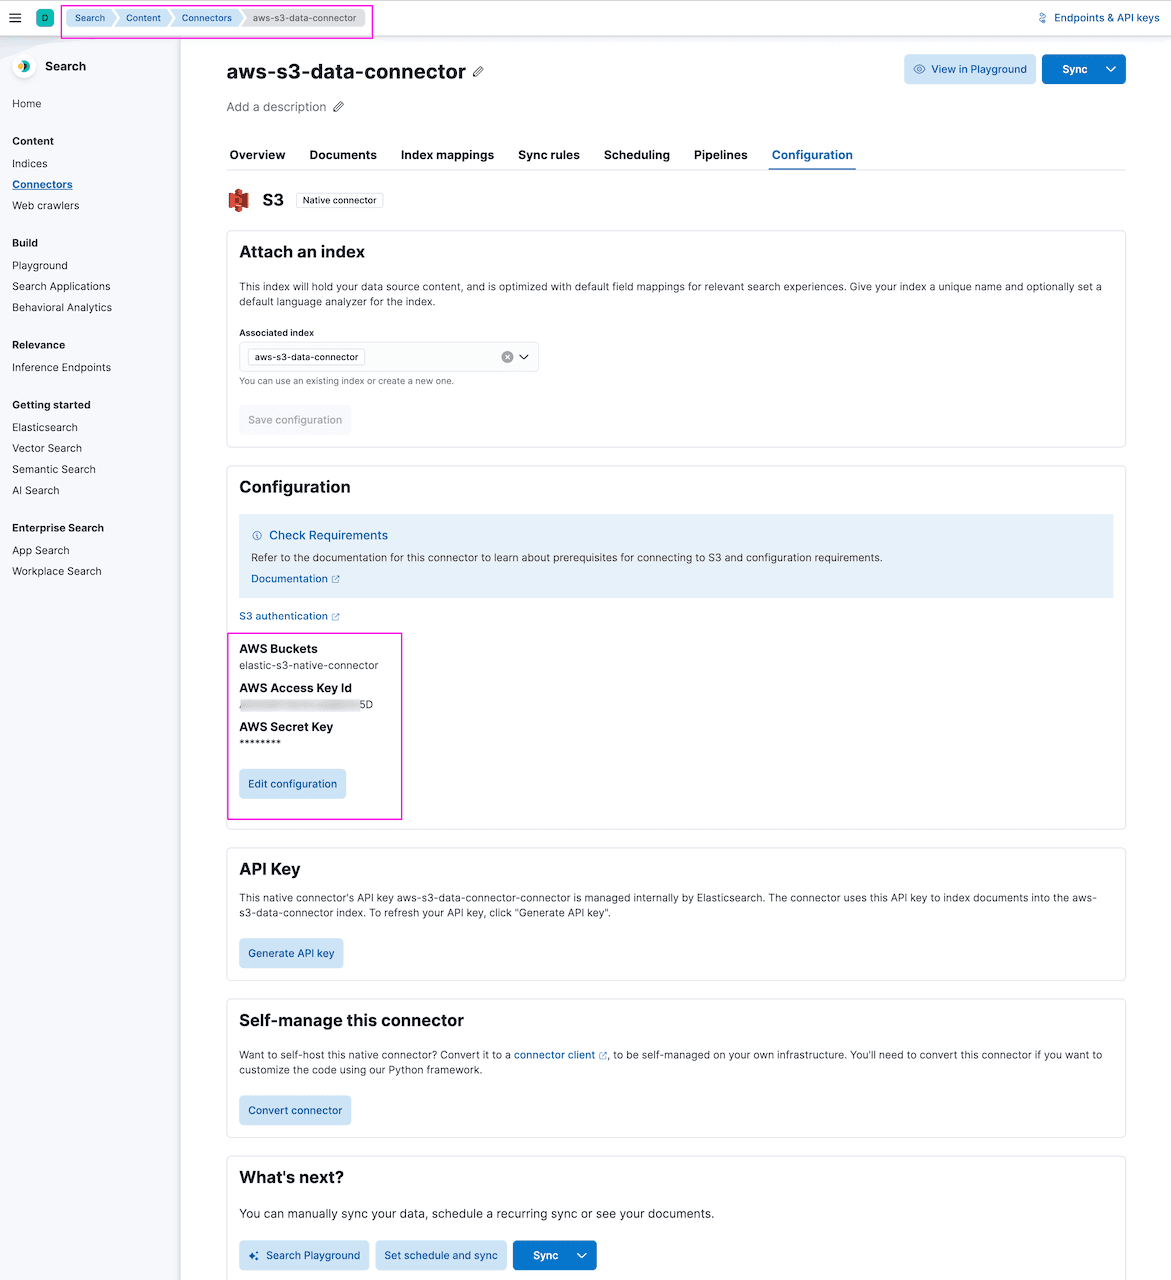Open the Sync rules tab
The image size is (1171, 1280).
[548, 155]
